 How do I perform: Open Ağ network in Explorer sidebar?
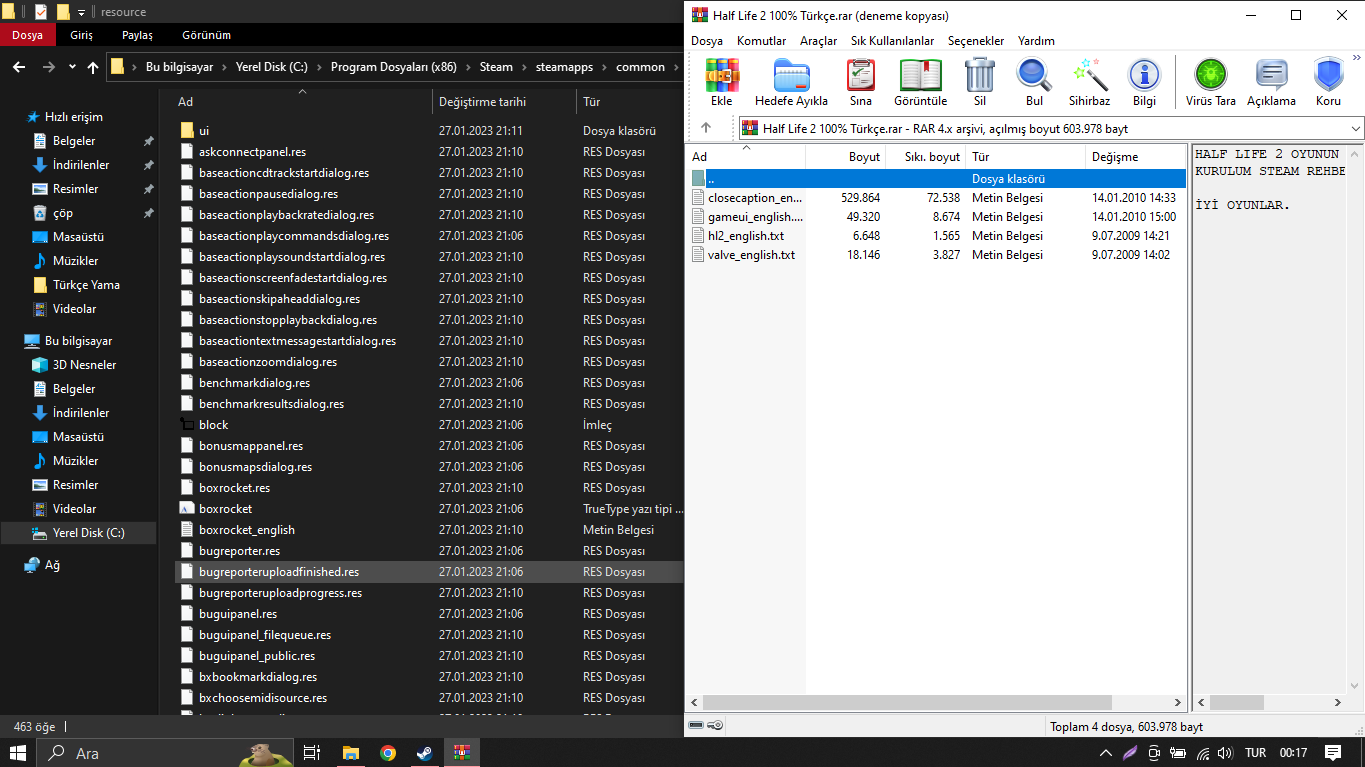52,565
